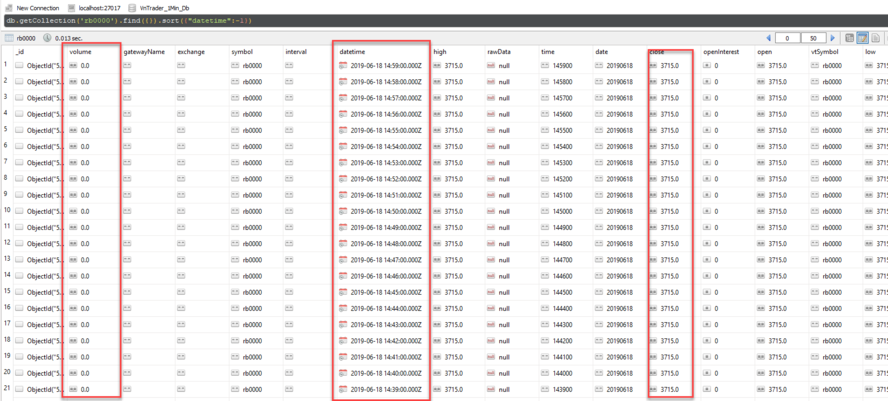Switch to table view mode icon

862,38
